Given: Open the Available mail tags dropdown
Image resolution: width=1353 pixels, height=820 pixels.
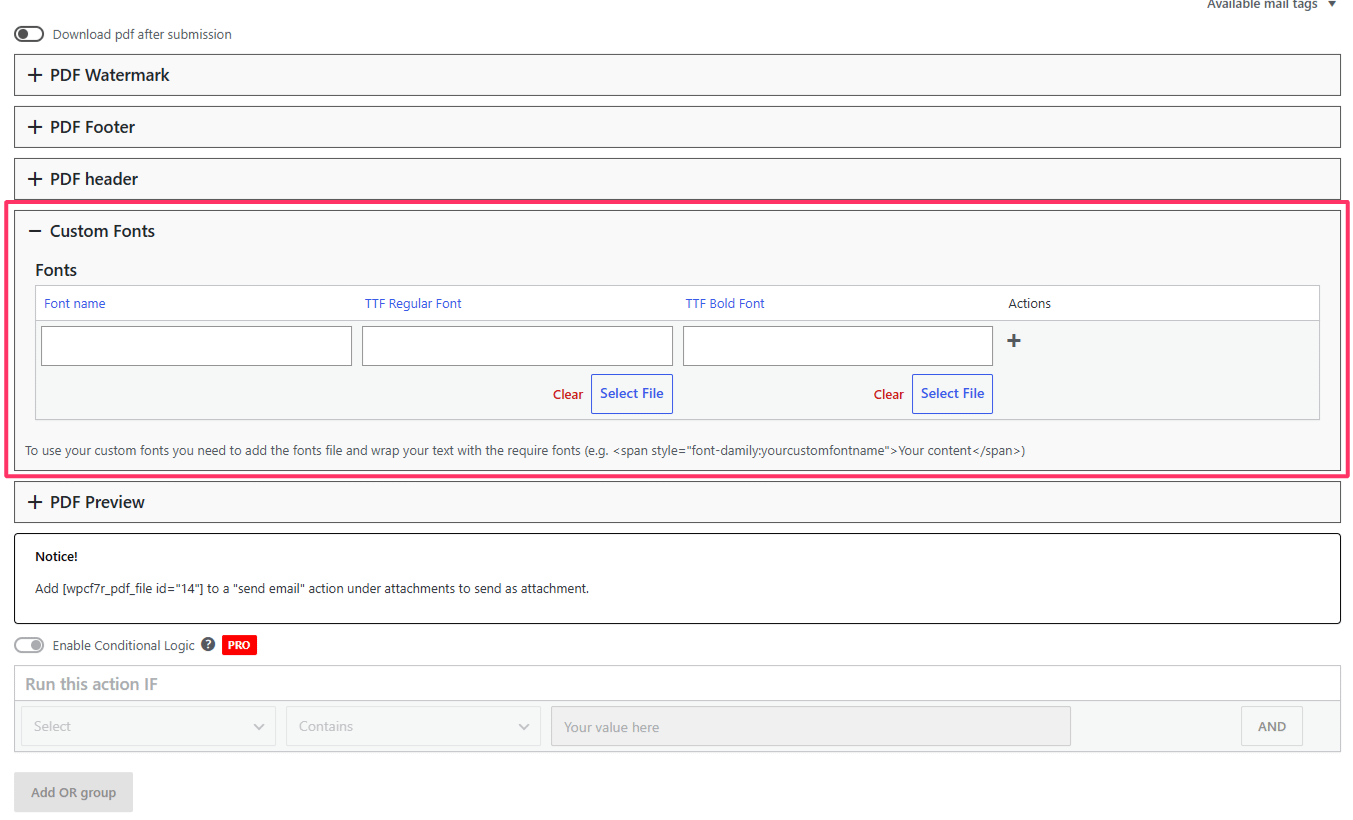Looking at the screenshot, I should click(1271, 5).
